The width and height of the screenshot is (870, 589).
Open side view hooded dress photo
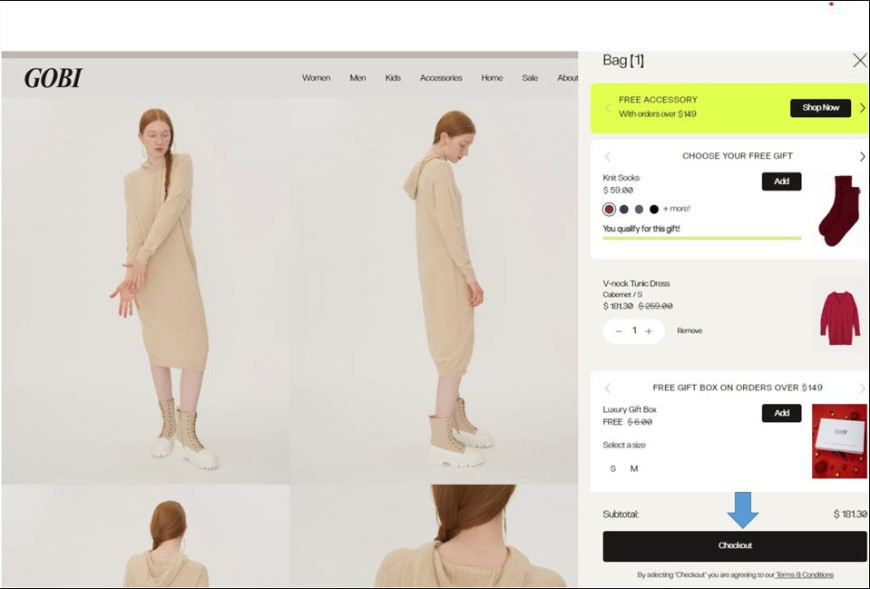point(434,291)
